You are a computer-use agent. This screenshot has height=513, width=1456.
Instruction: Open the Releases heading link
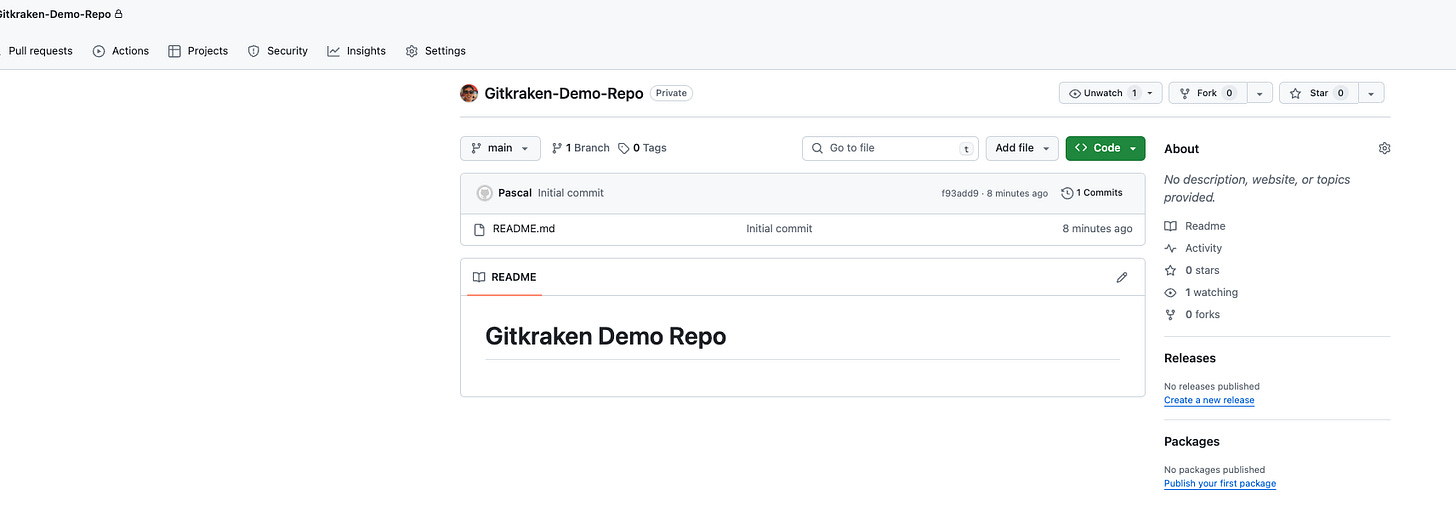pos(1190,358)
